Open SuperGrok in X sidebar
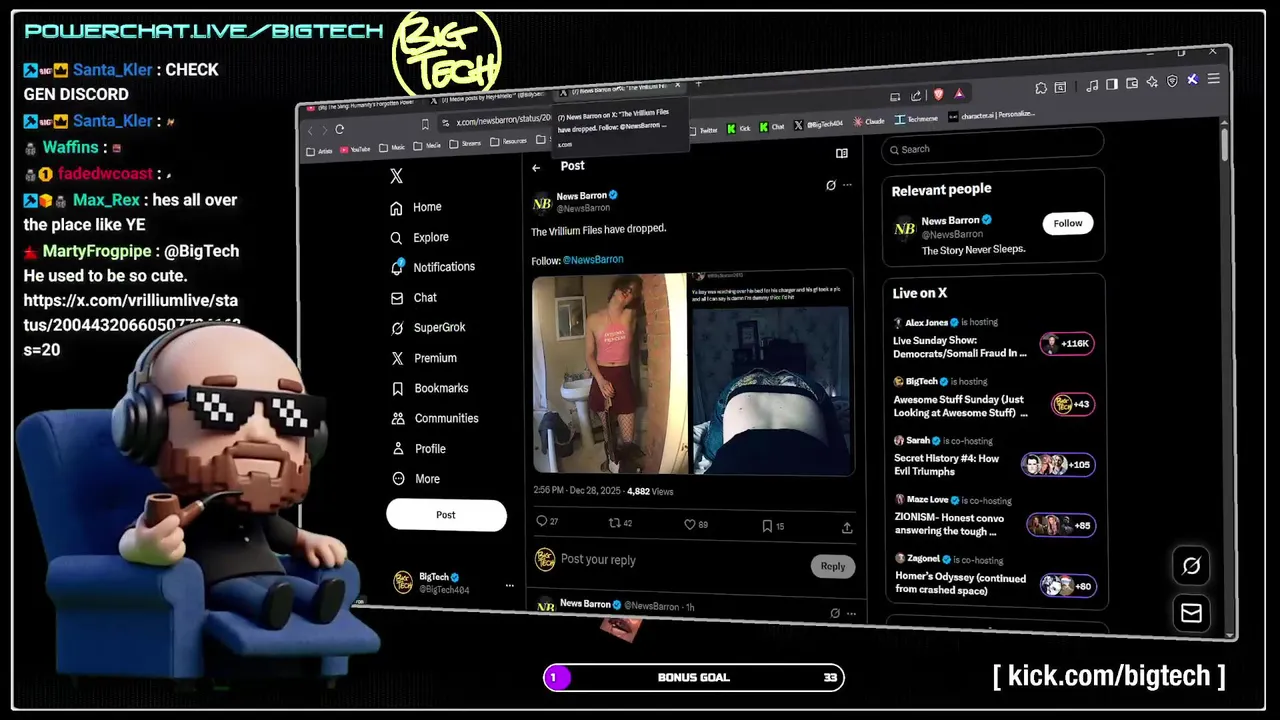 click(x=428, y=328)
